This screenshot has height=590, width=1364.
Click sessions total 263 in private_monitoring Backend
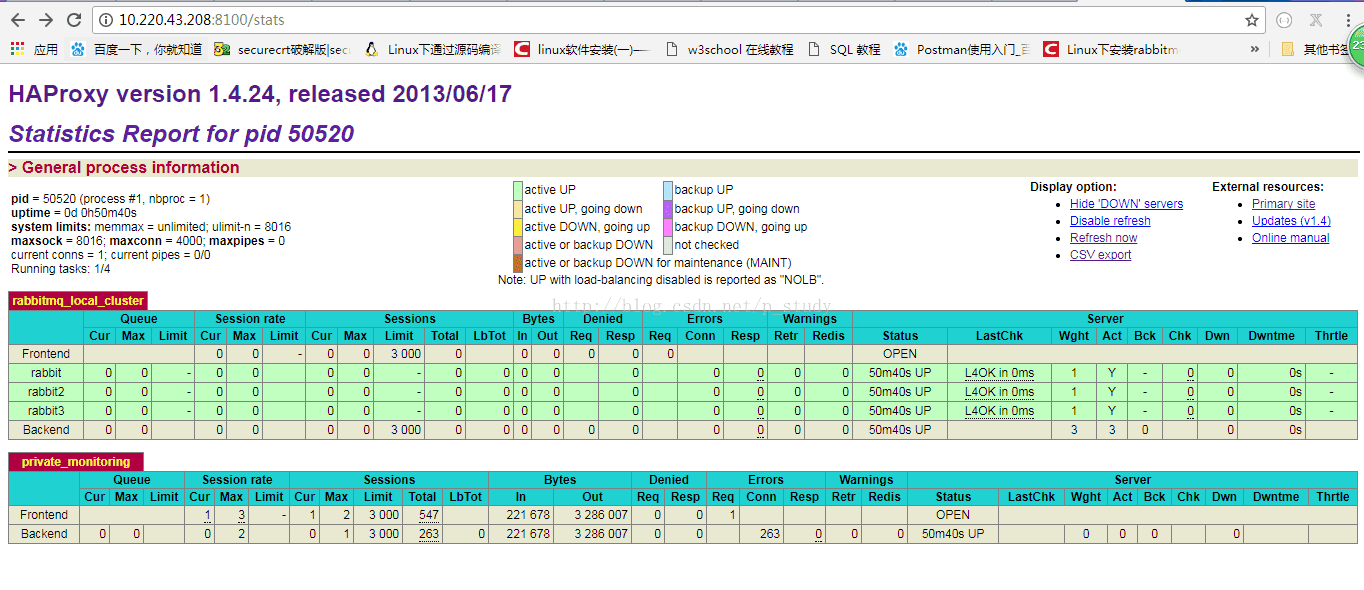[429, 534]
